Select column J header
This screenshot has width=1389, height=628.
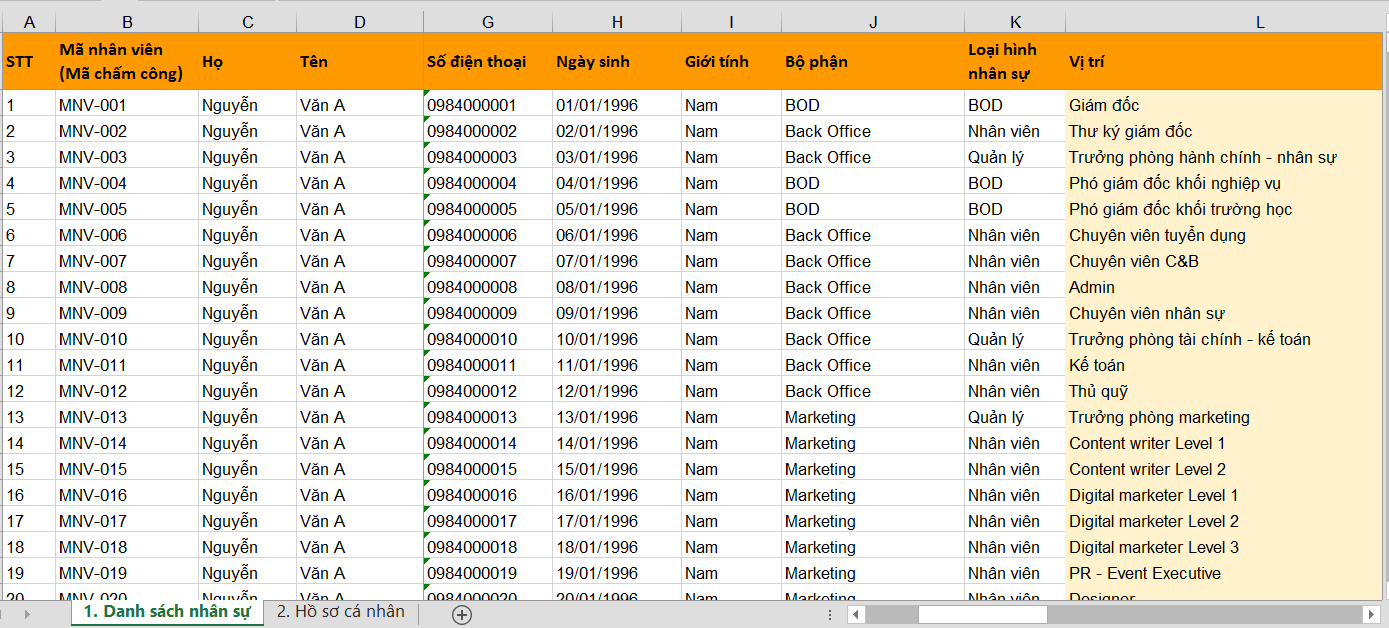click(x=873, y=22)
